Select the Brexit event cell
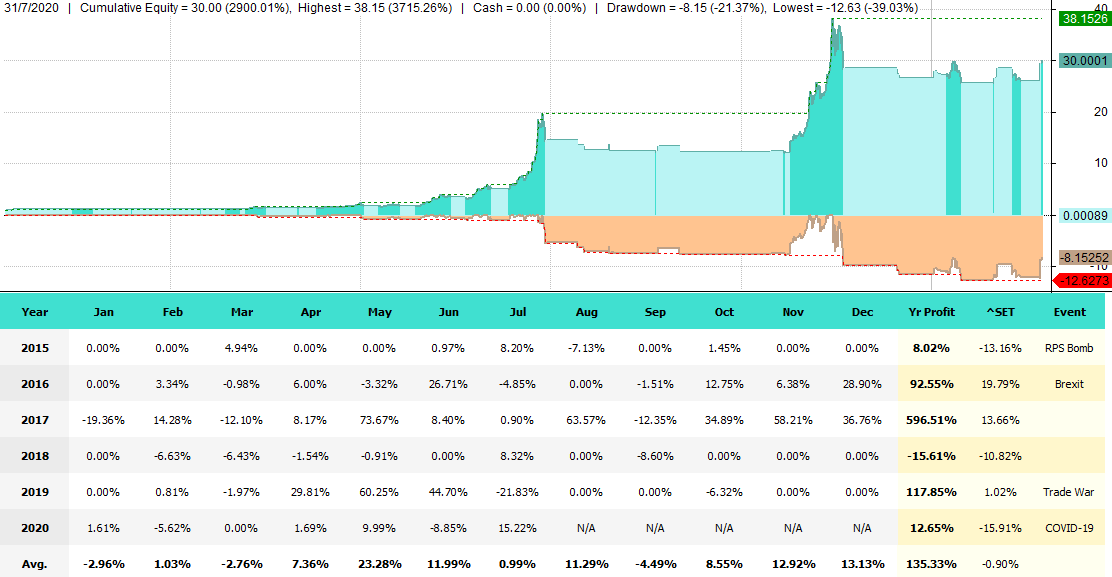Viewport: 1112px width, 577px height. click(1069, 384)
